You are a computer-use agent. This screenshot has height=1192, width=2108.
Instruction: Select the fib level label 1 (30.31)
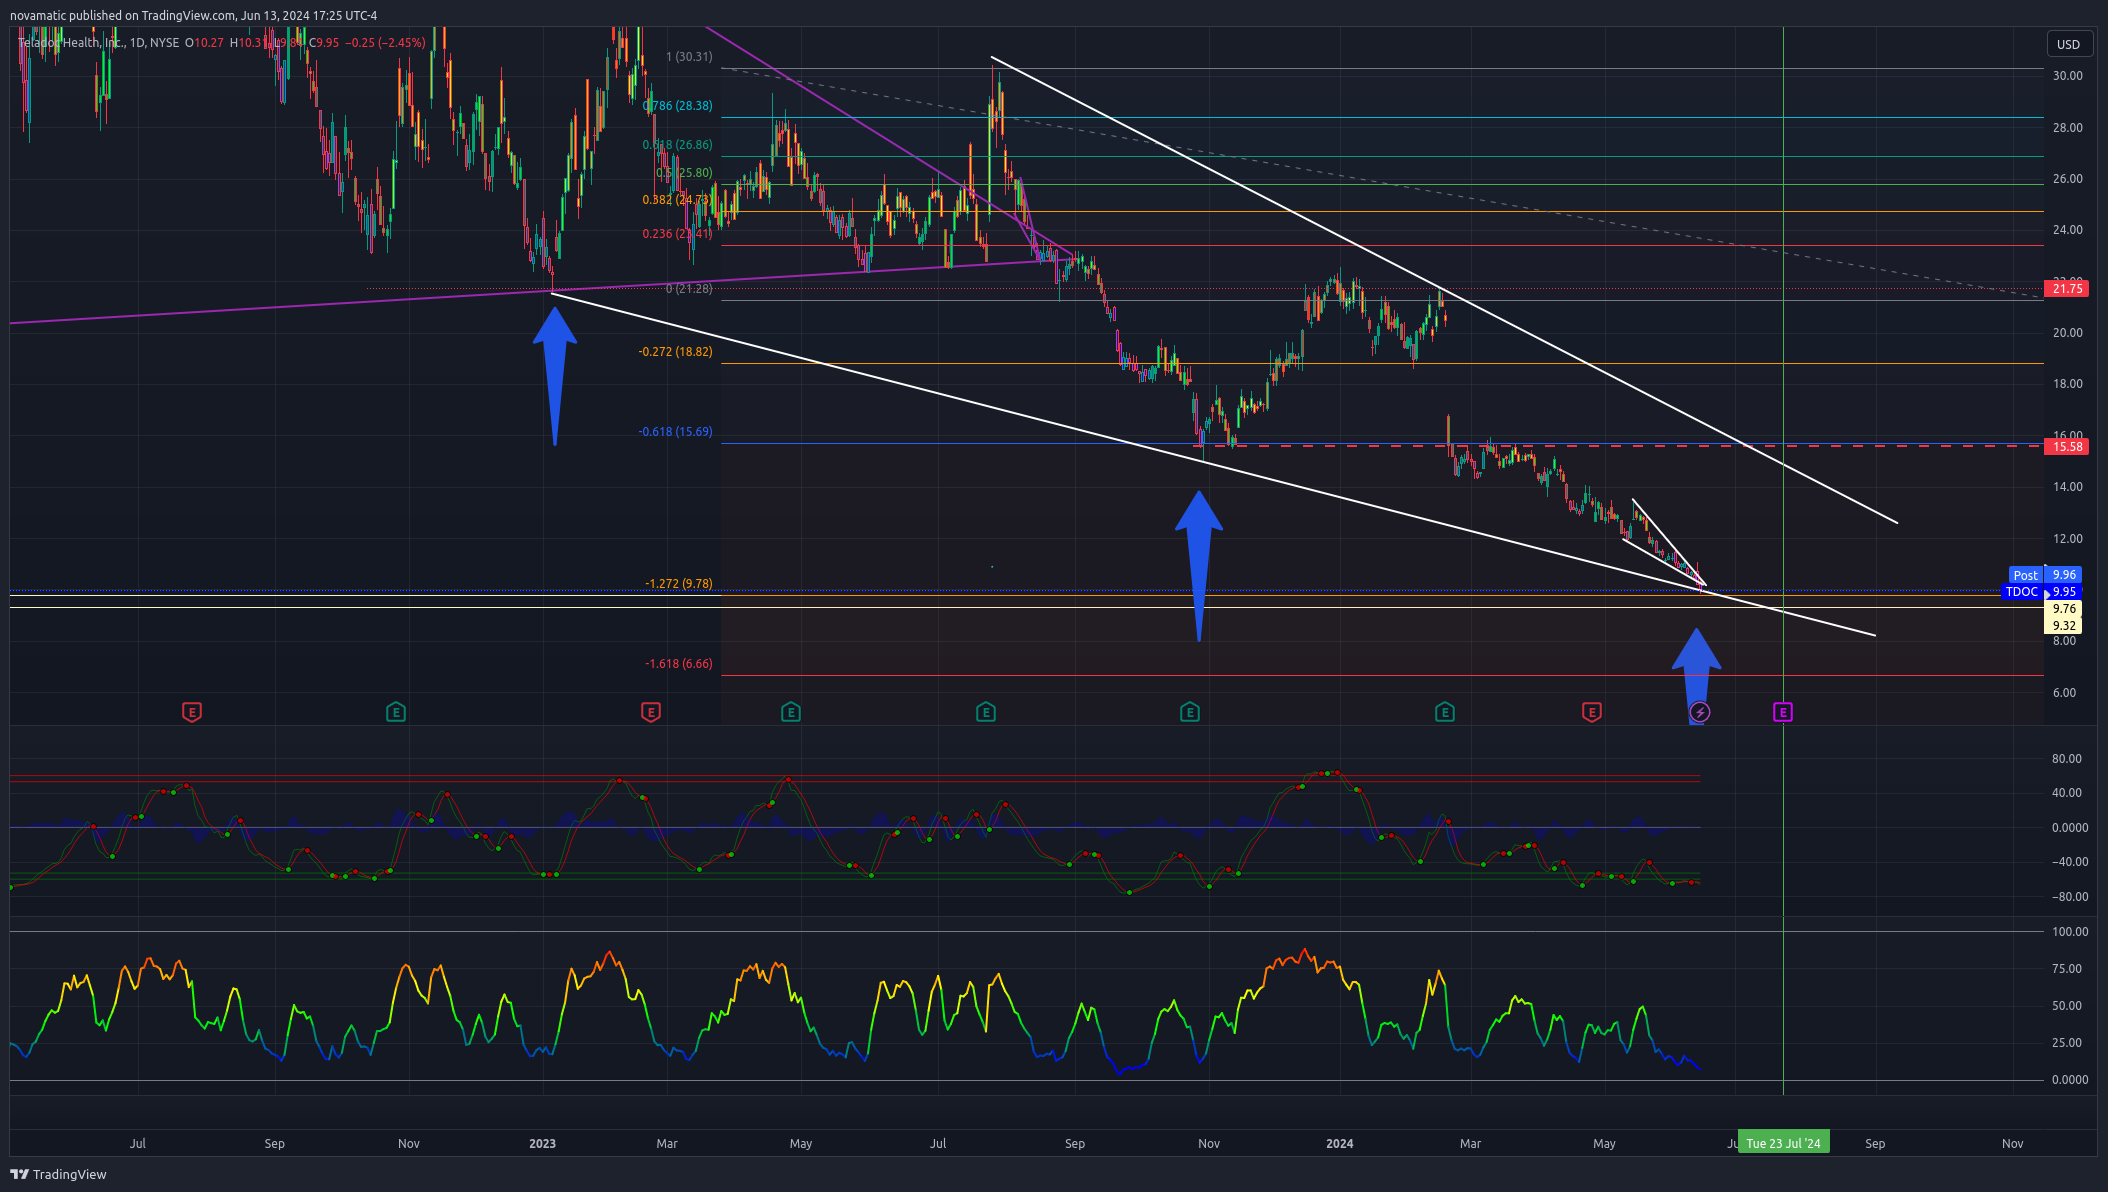point(690,57)
